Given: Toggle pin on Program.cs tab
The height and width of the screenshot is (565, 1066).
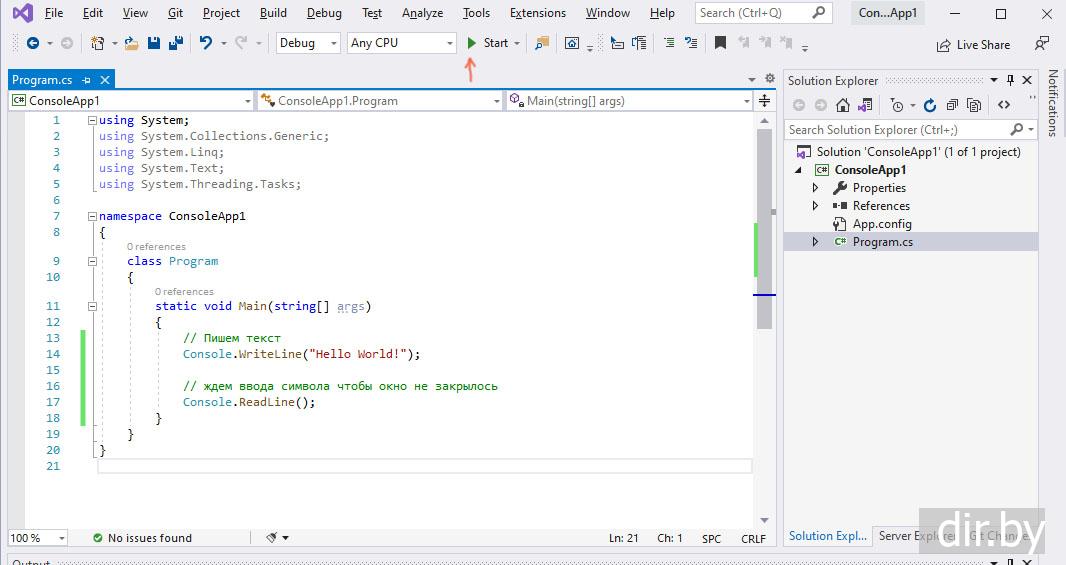Looking at the screenshot, I should [x=87, y=80].
